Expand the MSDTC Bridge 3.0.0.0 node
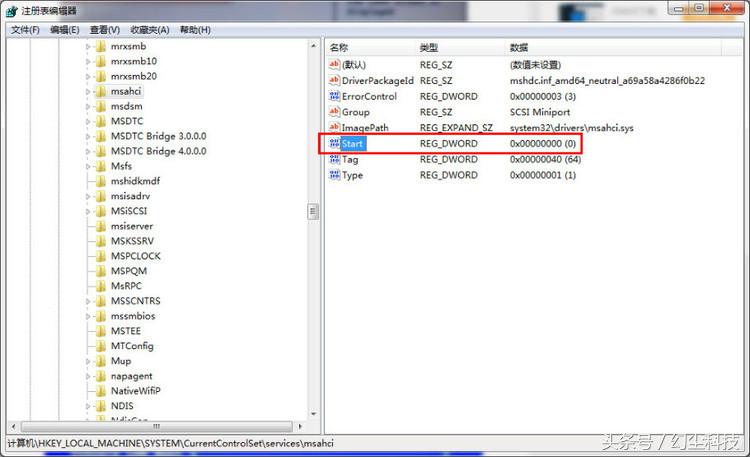Viewport: 750px width, 457px height. [88, 136]
